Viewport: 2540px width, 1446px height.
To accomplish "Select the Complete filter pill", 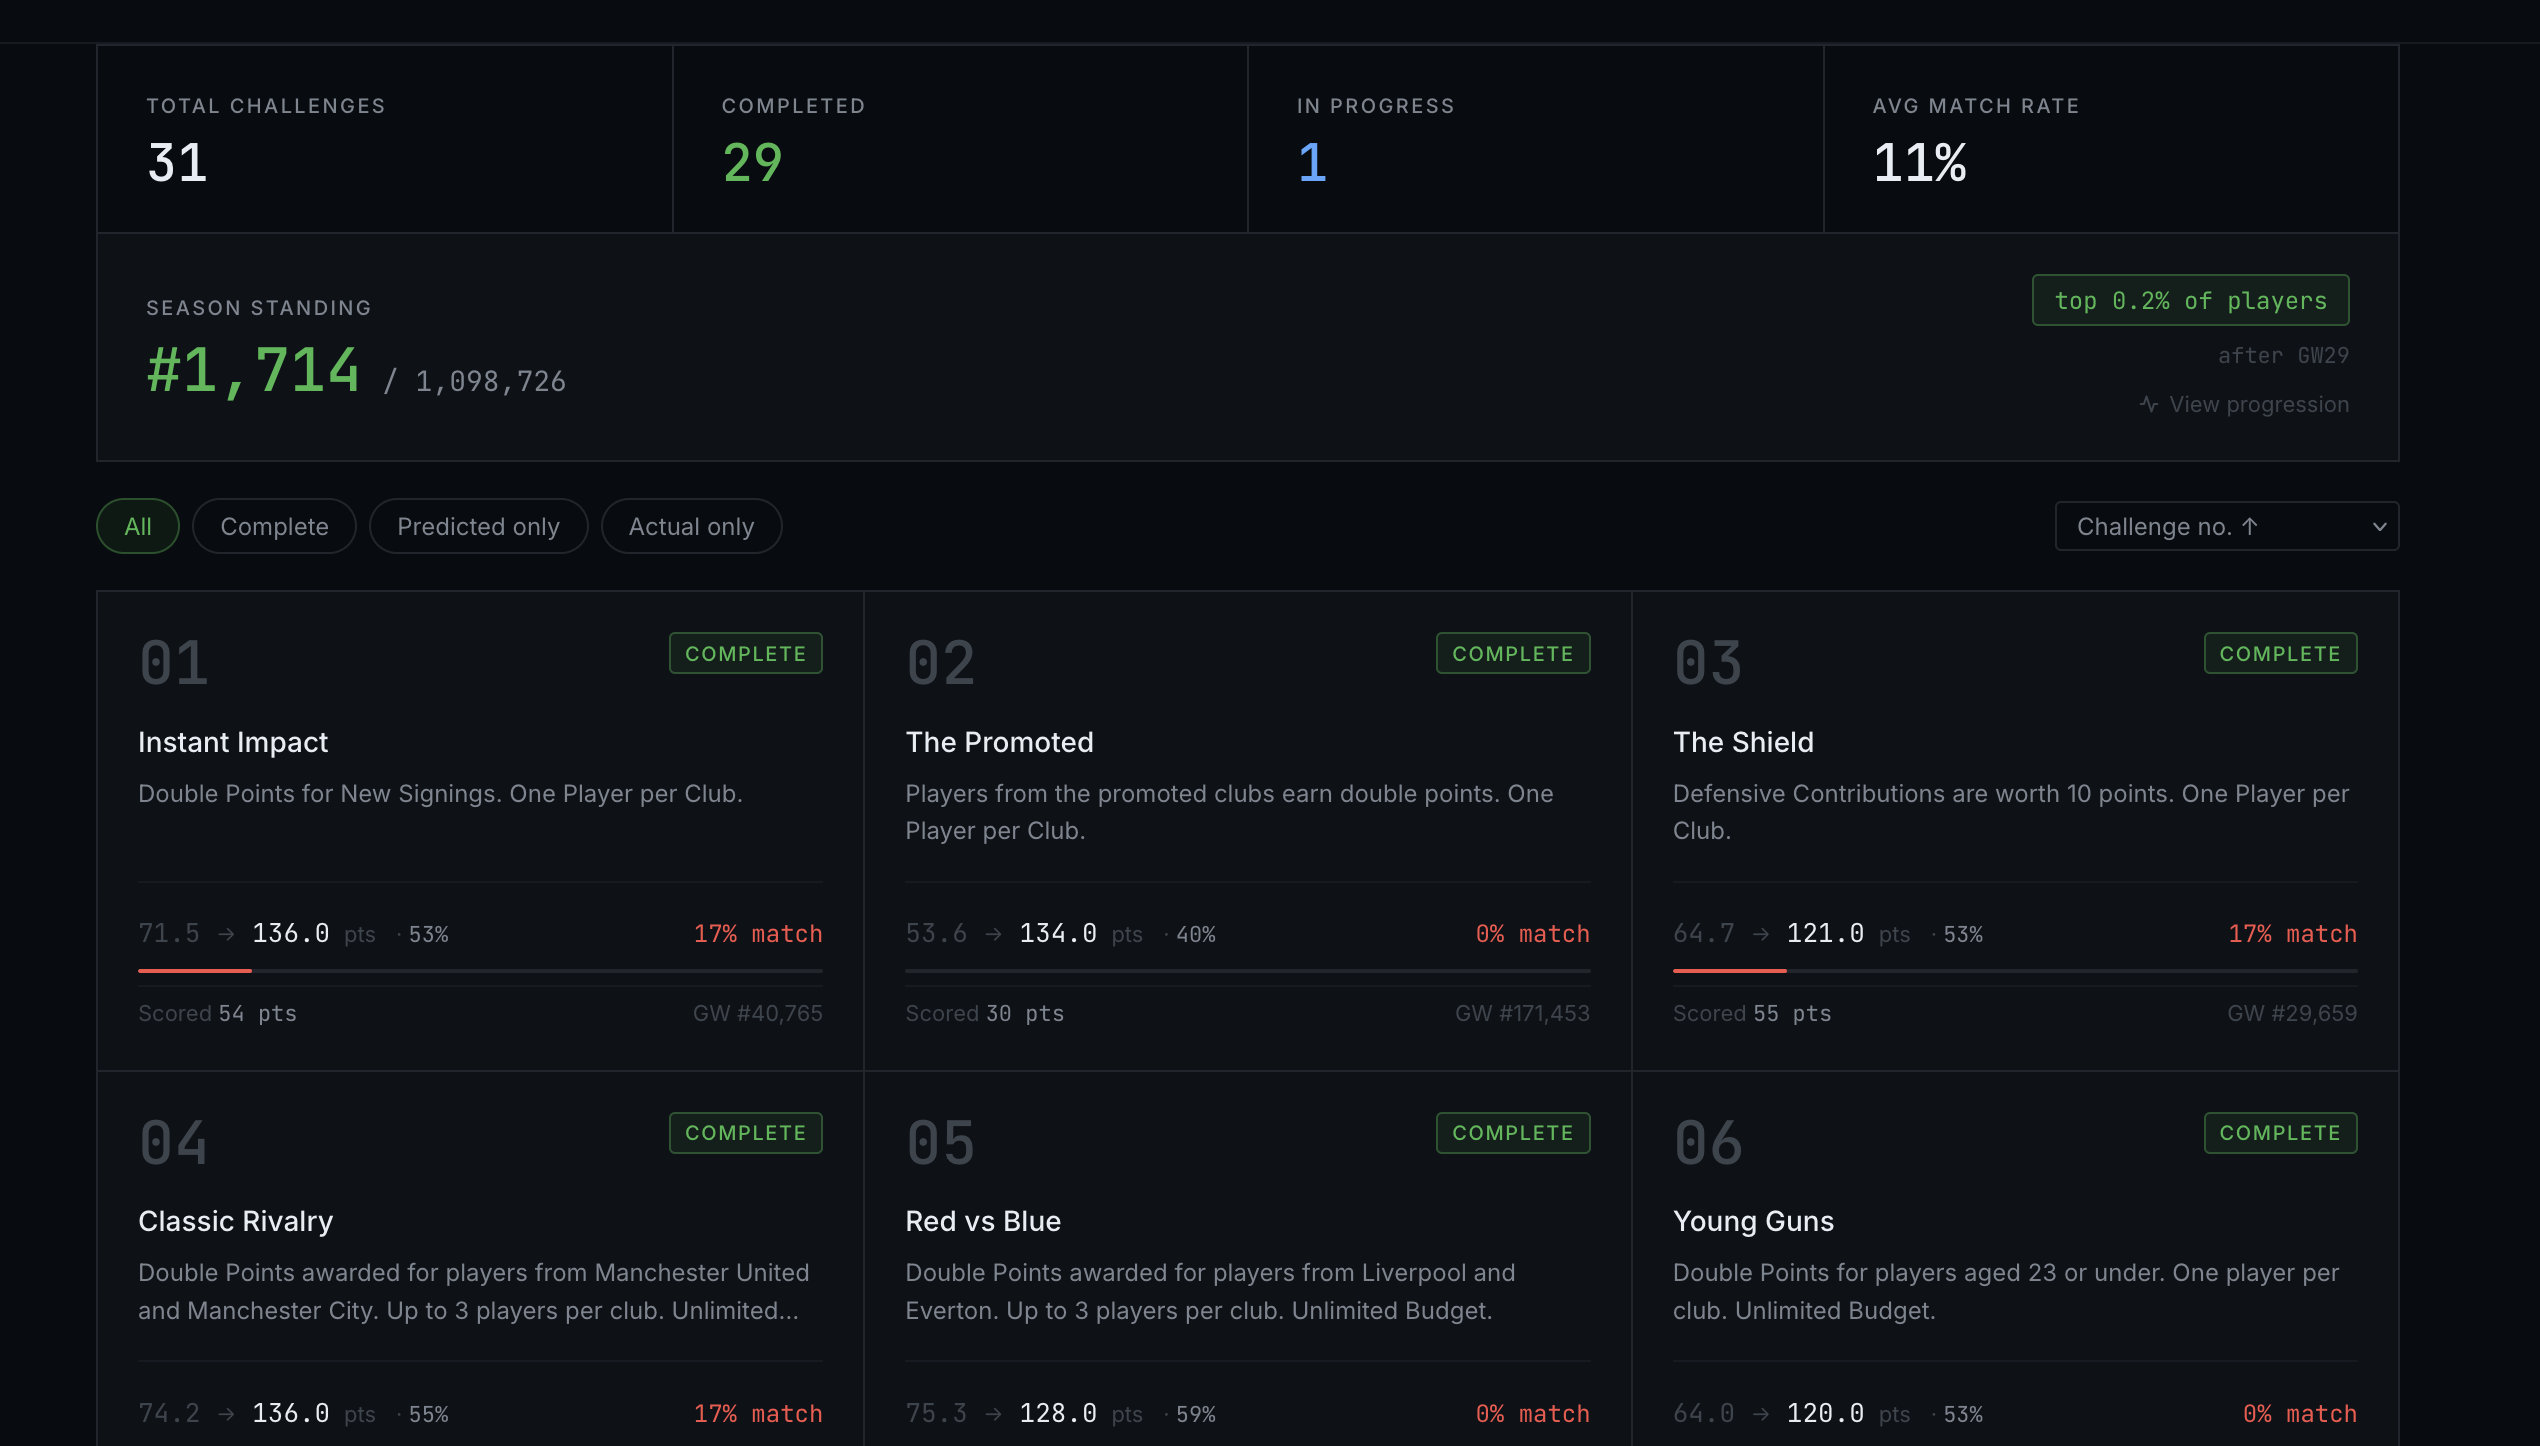I will tap(274, 526).
